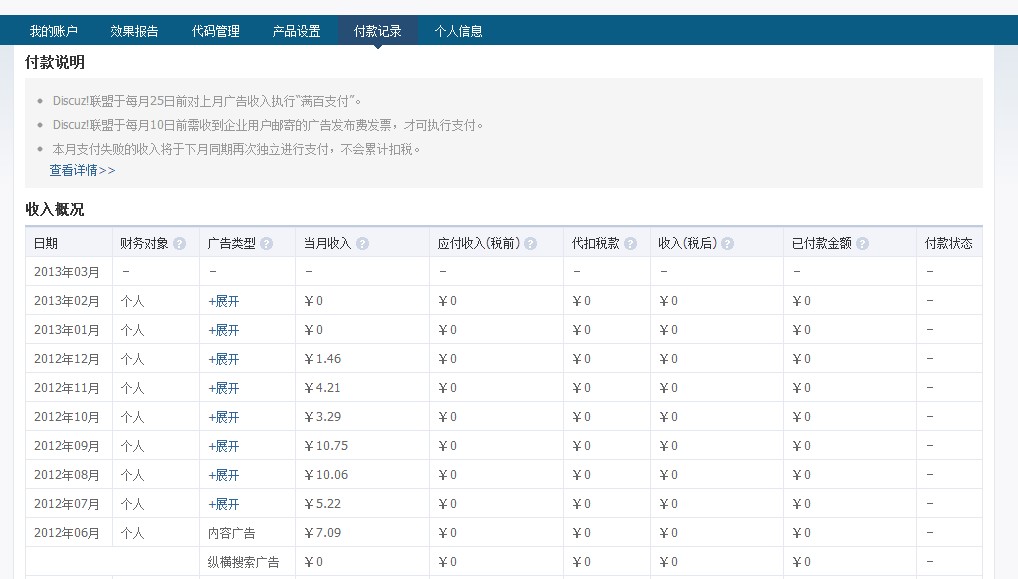The height and width of the screenshot is (579, 1018).
Task: Switch to the 效果报告 tab
Action: (x=134, y=31)
